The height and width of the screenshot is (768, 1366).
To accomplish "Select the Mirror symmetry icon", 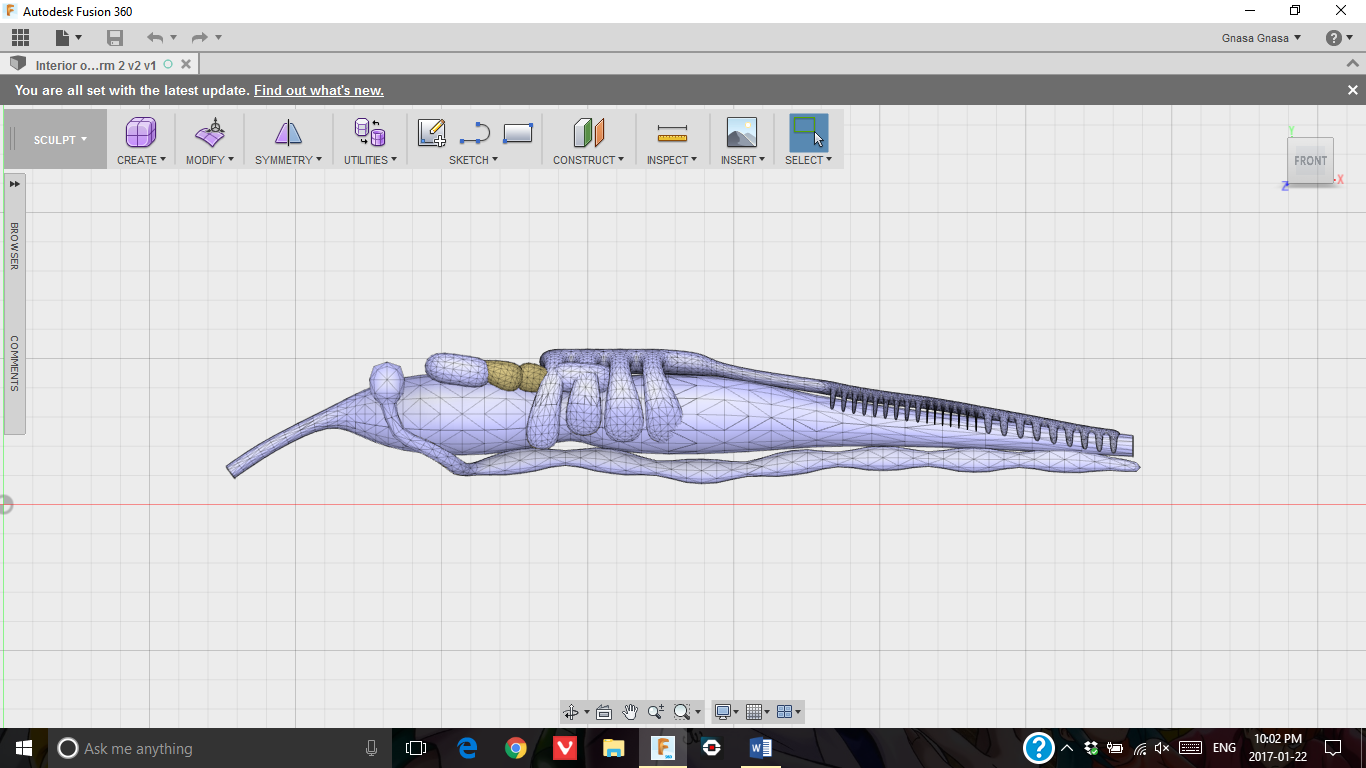I will [288, 133].
